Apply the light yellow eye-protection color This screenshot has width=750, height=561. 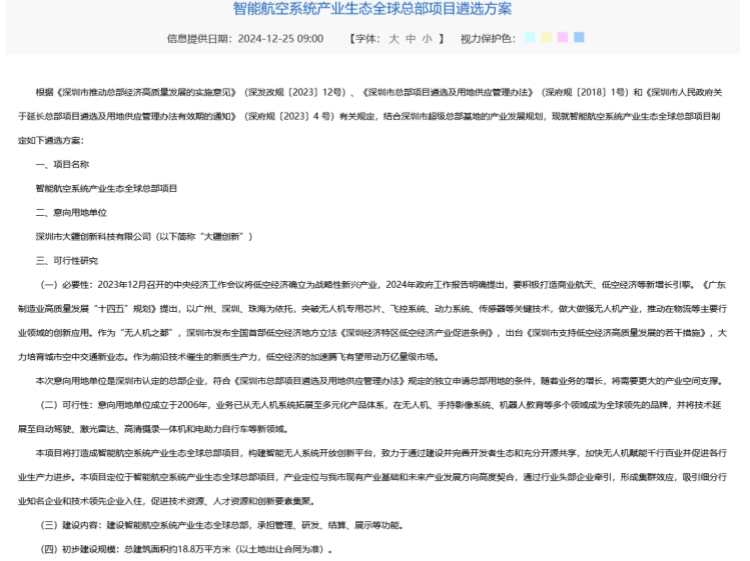[546, 38]
